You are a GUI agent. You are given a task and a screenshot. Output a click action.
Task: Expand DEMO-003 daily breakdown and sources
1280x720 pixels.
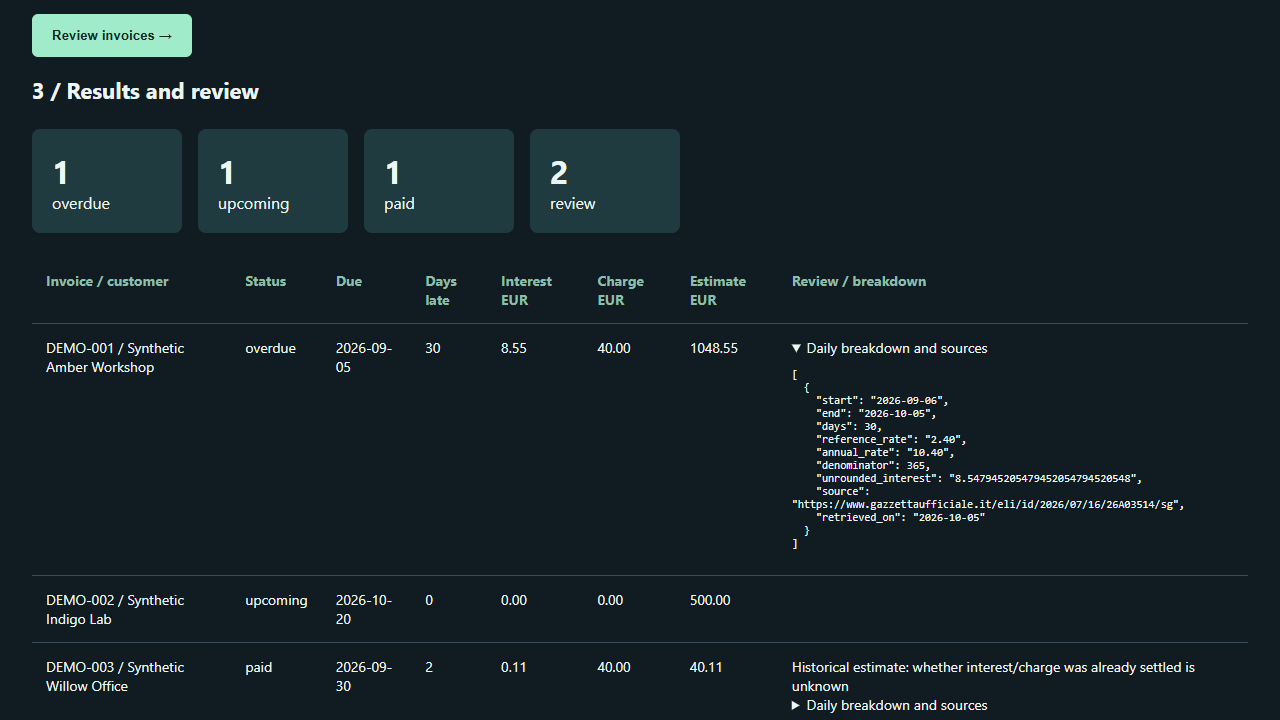click(889, 706)
